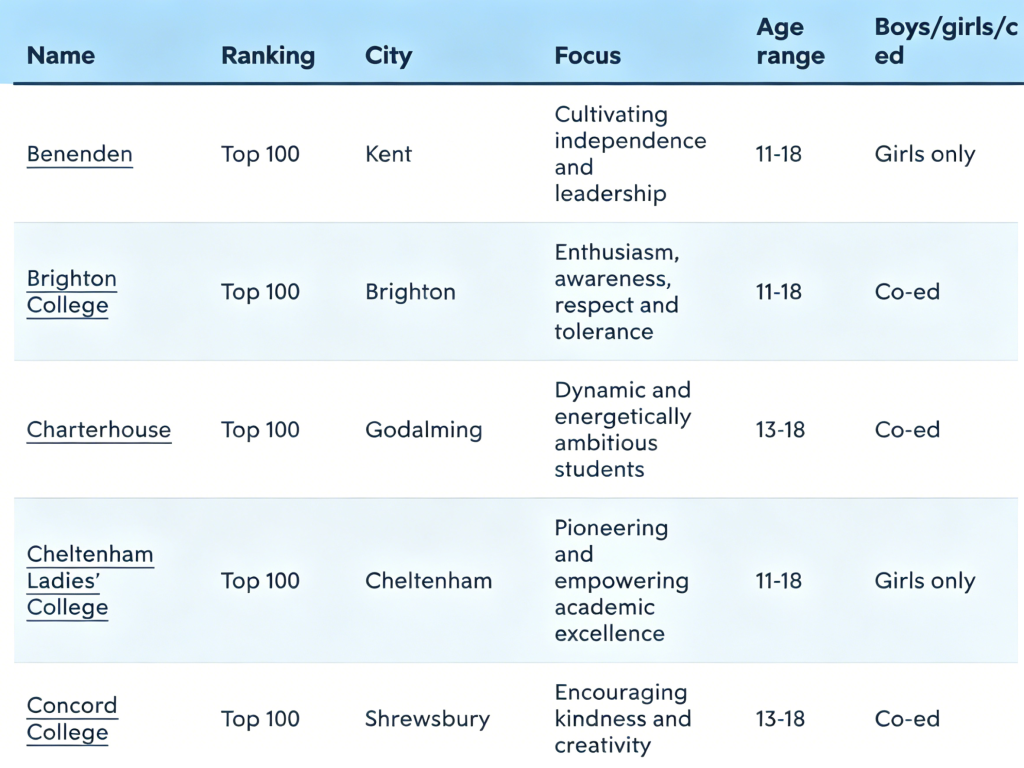This screenshot has height=768, width=1024.
Task: Open the Cheltenham Ladies' College link
Action: [x=90, y=581]
